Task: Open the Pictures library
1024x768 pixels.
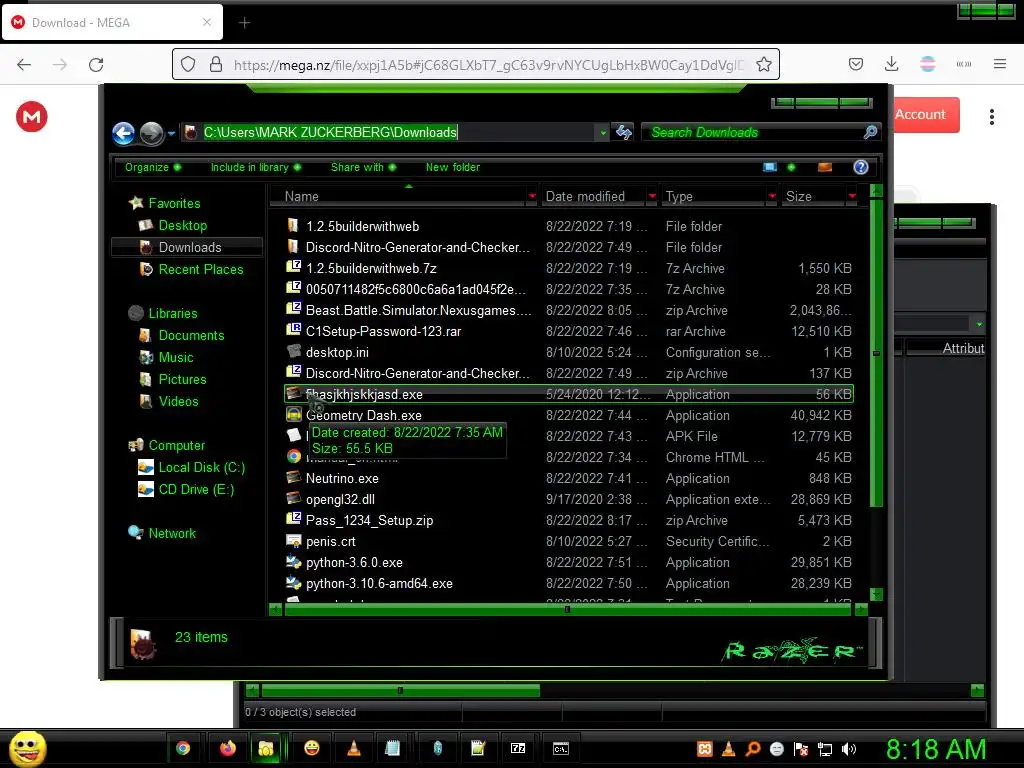Action: 182,379
